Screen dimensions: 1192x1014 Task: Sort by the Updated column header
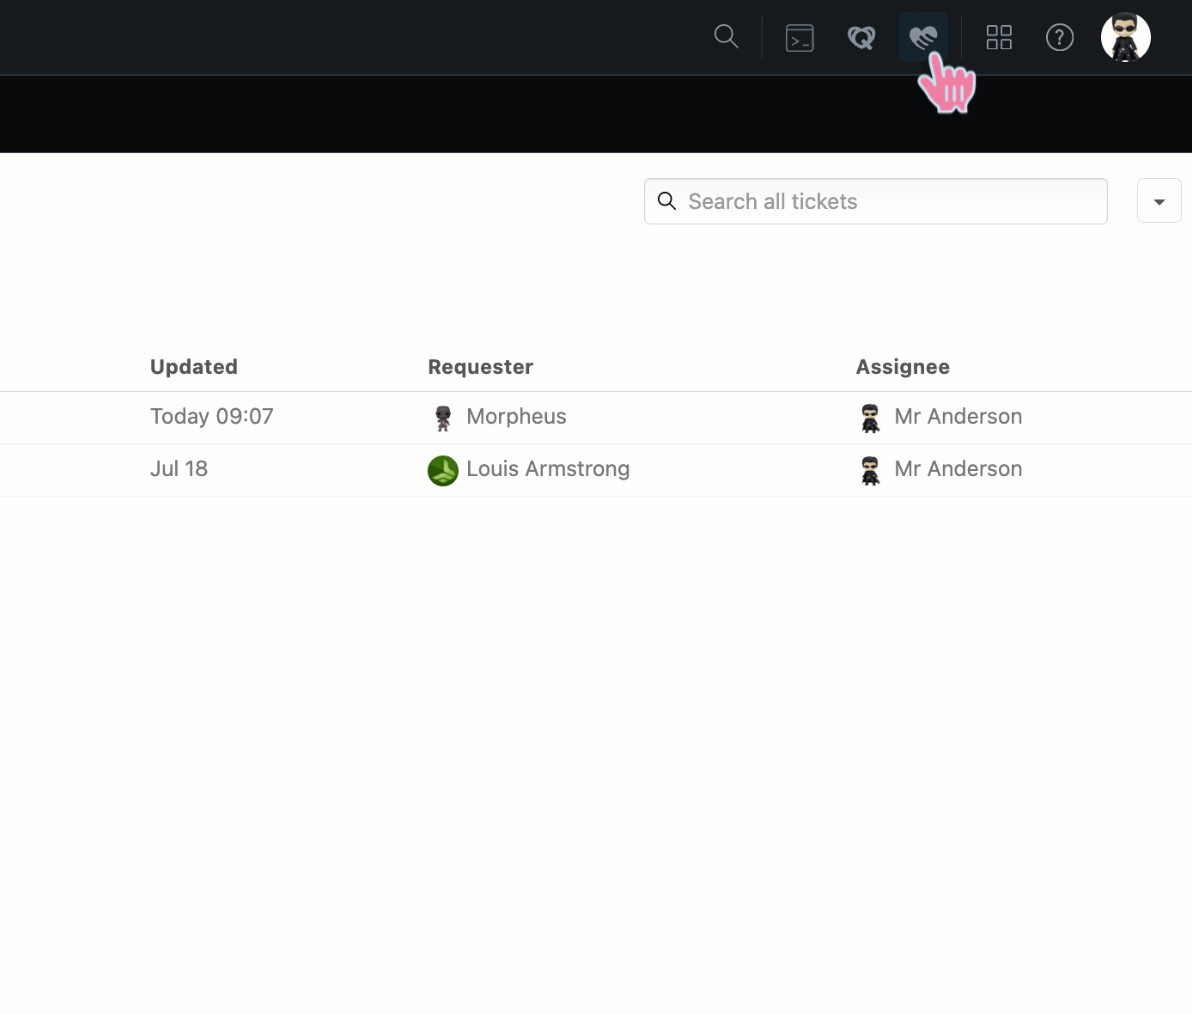coord(194,366)
